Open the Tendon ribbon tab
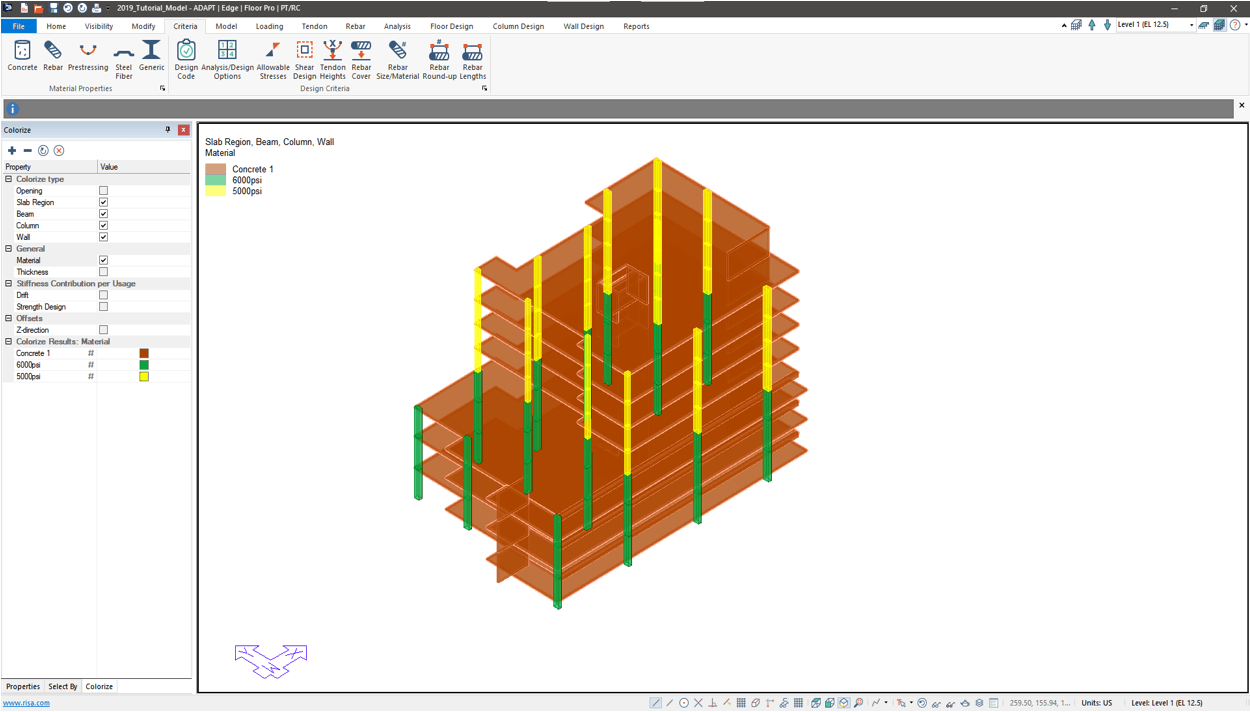Viewport: 1250px width, 712px height. [314, 27]
